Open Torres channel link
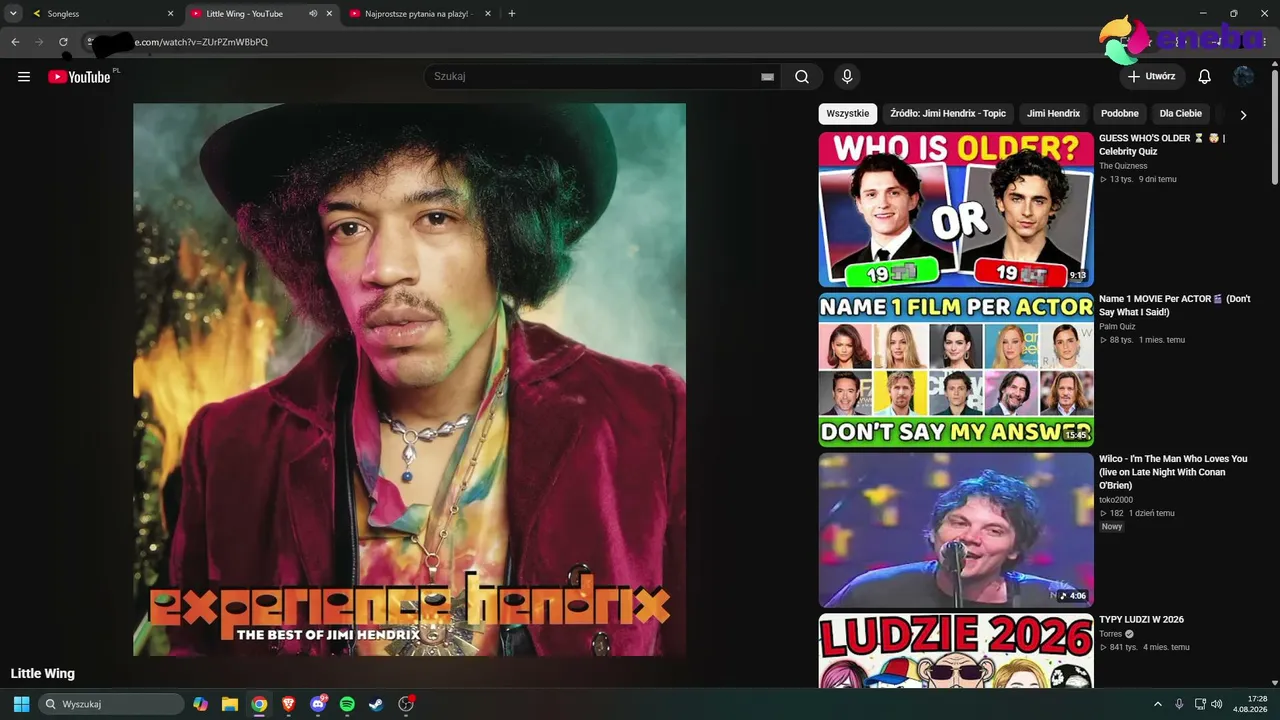Screen dimensions: 1280x720 point(1111,634)
